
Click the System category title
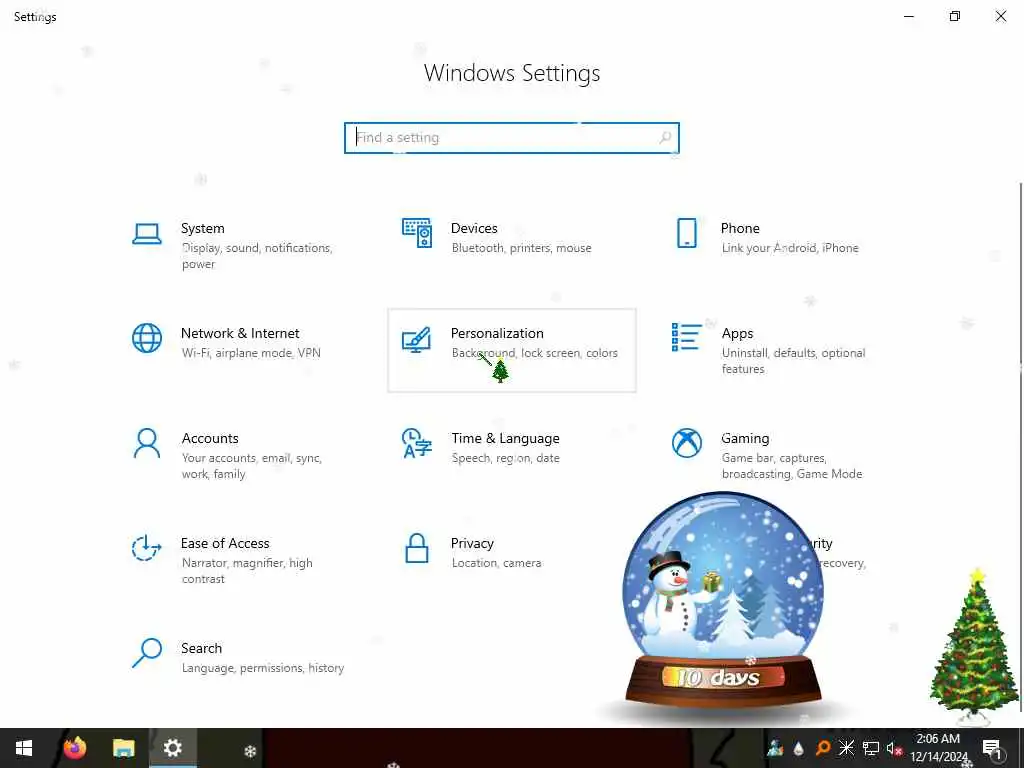202,229
